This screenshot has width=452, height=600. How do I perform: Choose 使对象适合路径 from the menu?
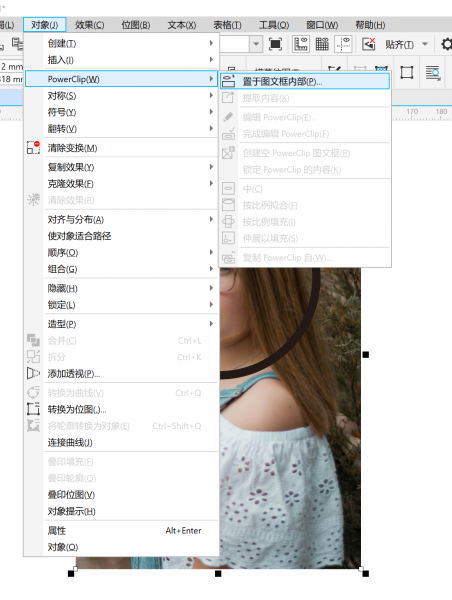[x=121, y=236]
